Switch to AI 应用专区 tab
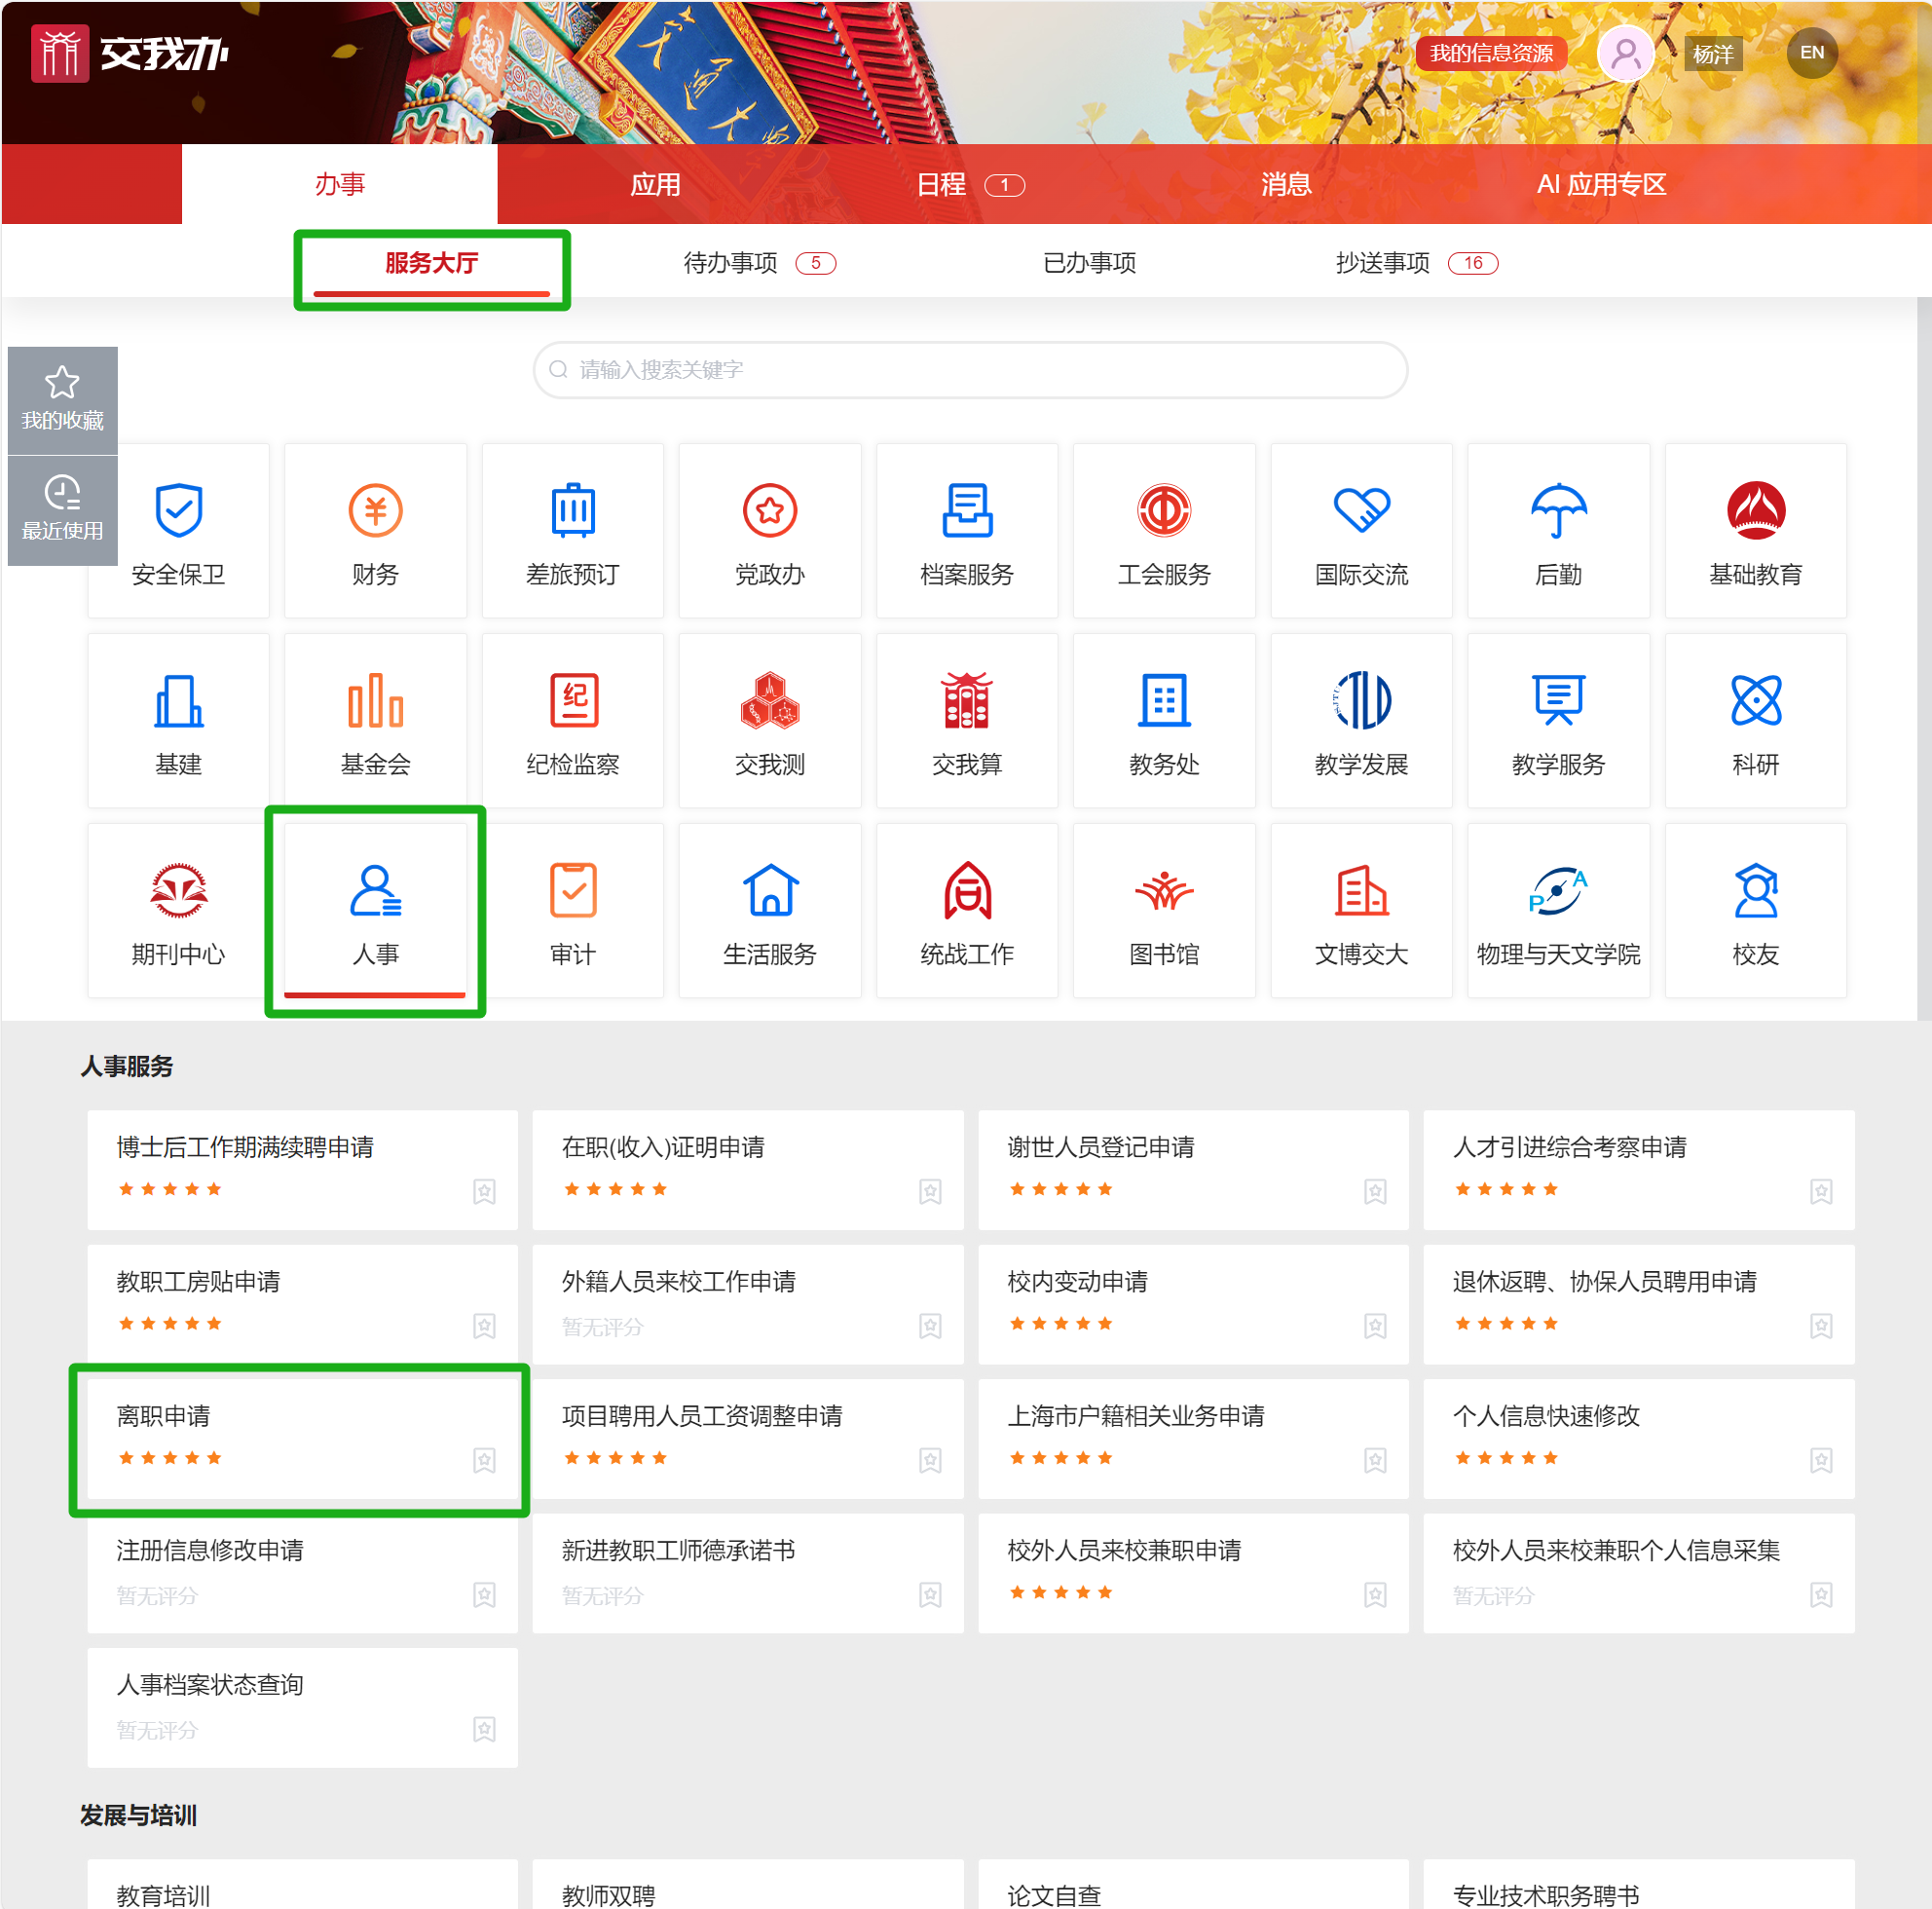Viewport: 1932px width, 1909px height. pyautogui.click(x=1600, y=184)
